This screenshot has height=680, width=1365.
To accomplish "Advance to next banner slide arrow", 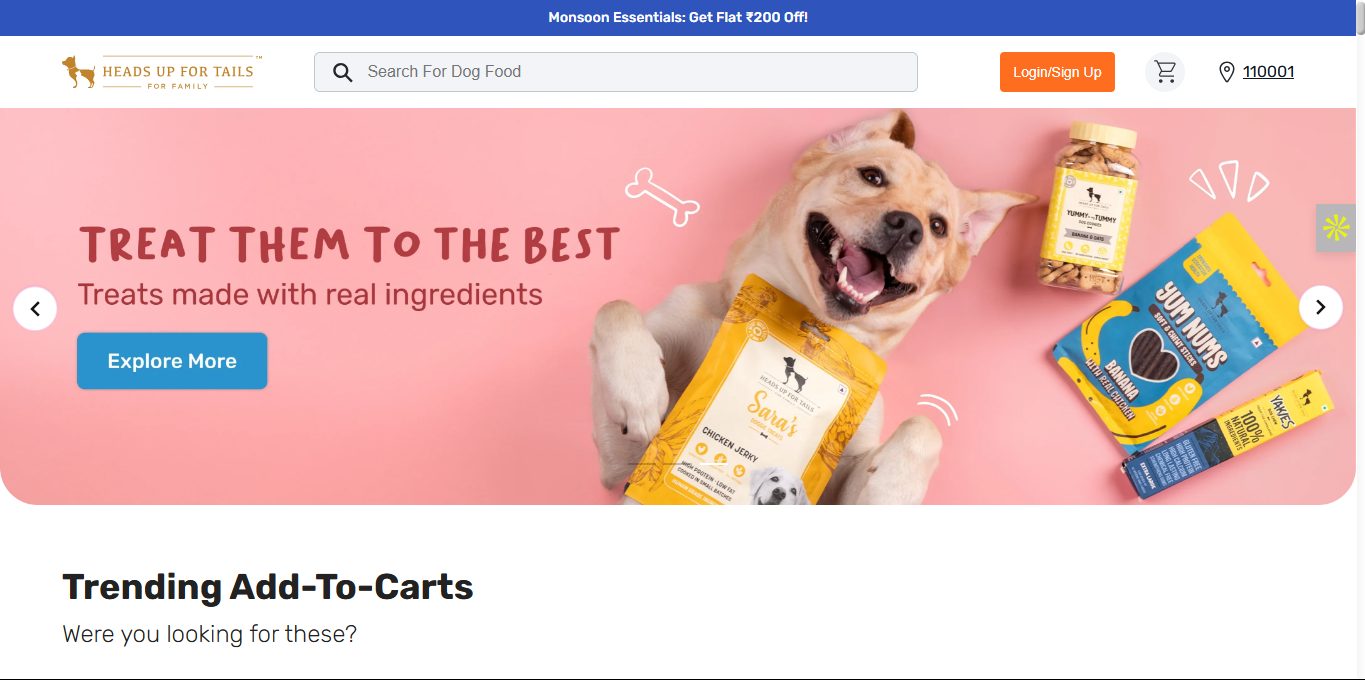I will (x=1320, y=307).
